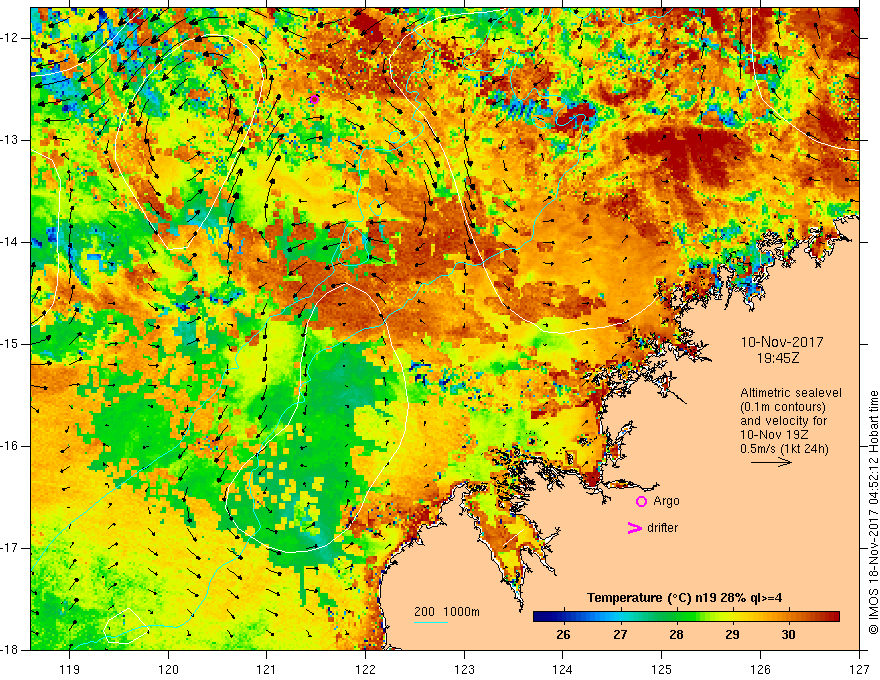Click the "Temperature (°C) n19 28% ql>=4" title
880x680 pixels.
click(x=685, y=598)
